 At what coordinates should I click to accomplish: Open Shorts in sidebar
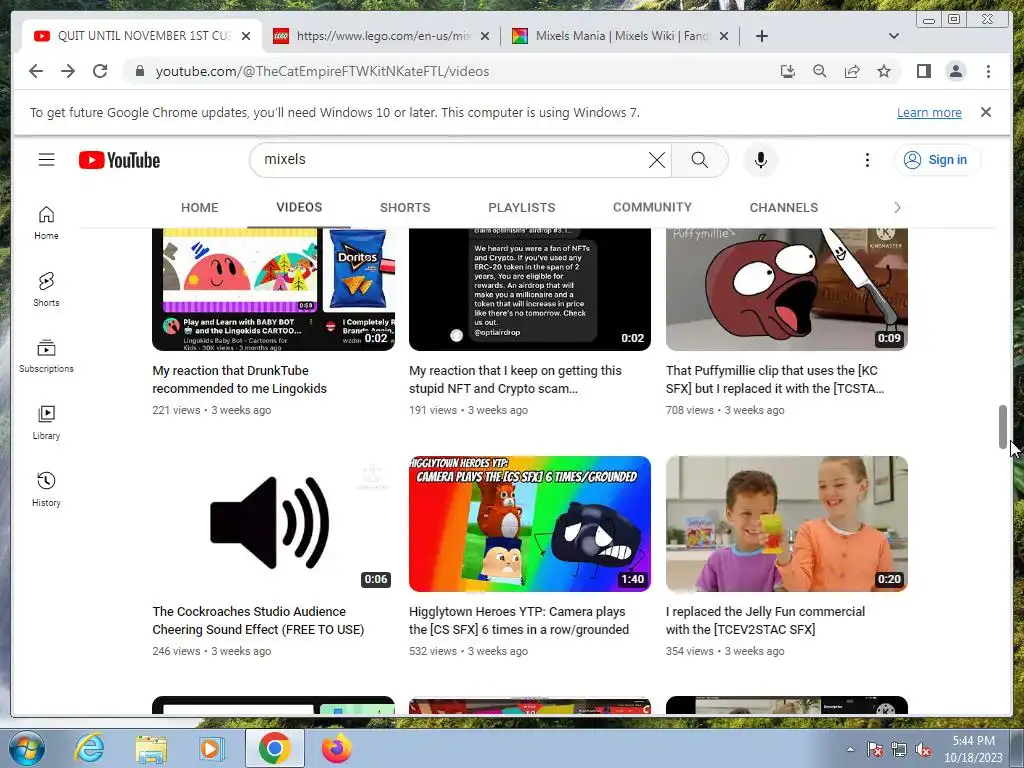click(46, 289)
